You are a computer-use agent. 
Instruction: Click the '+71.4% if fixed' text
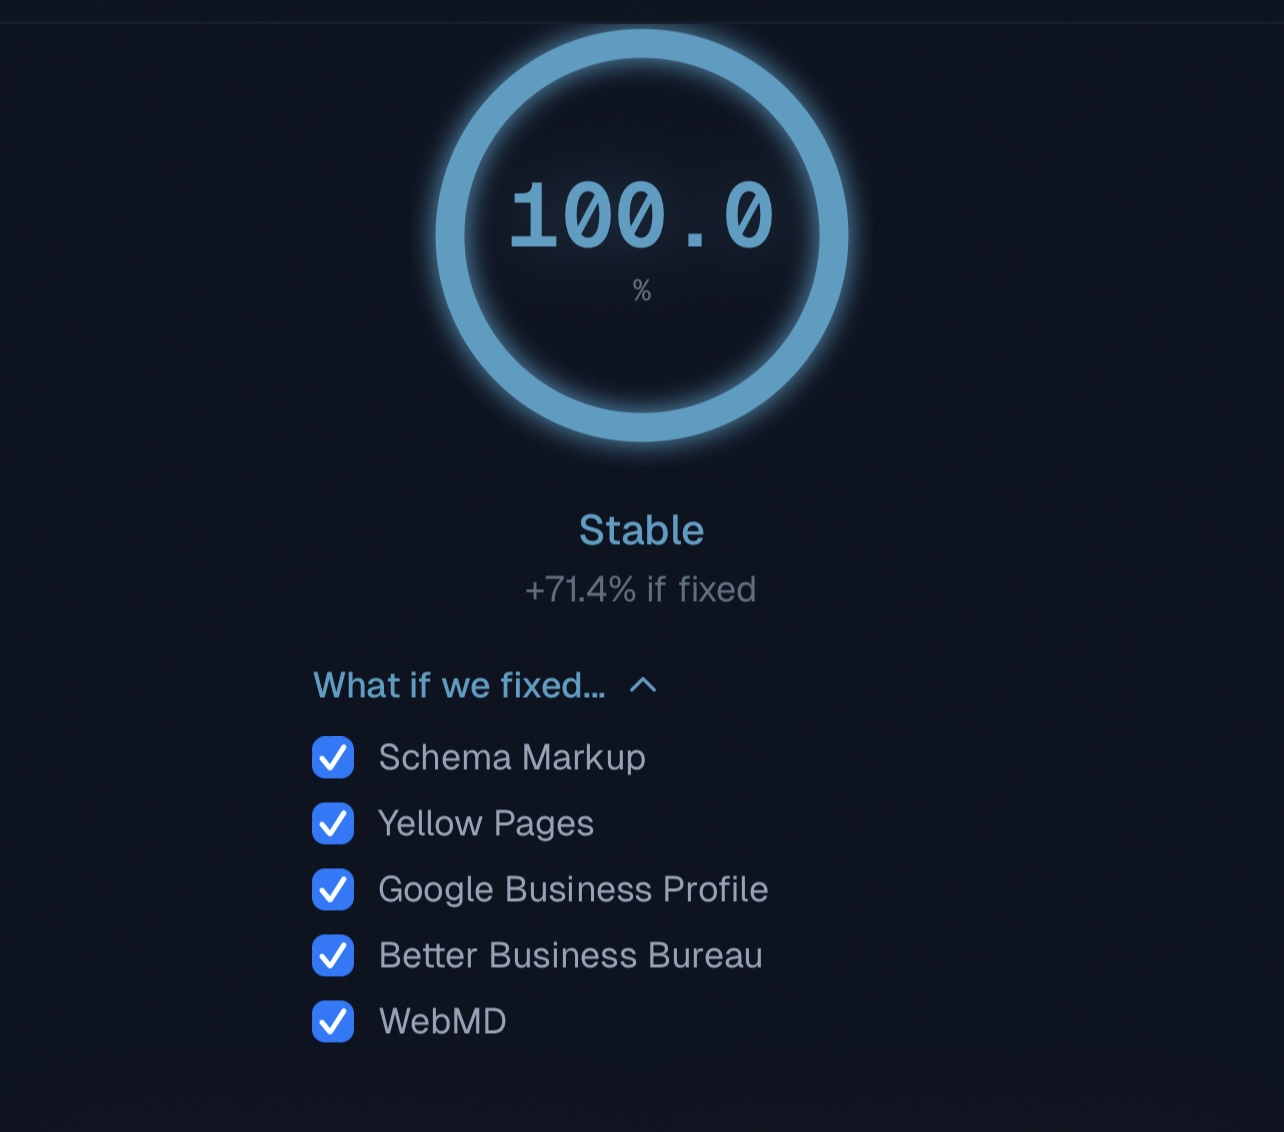point(640,589)
